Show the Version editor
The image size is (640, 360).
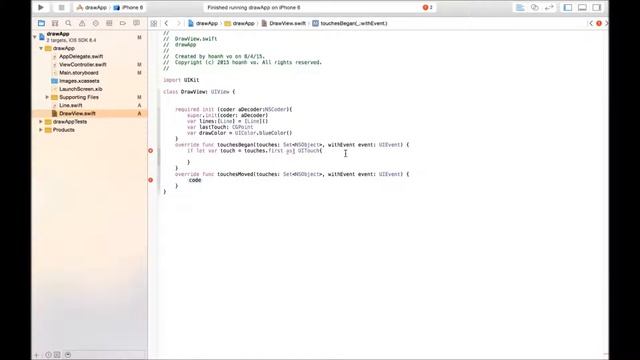click(x=549, y=7)
